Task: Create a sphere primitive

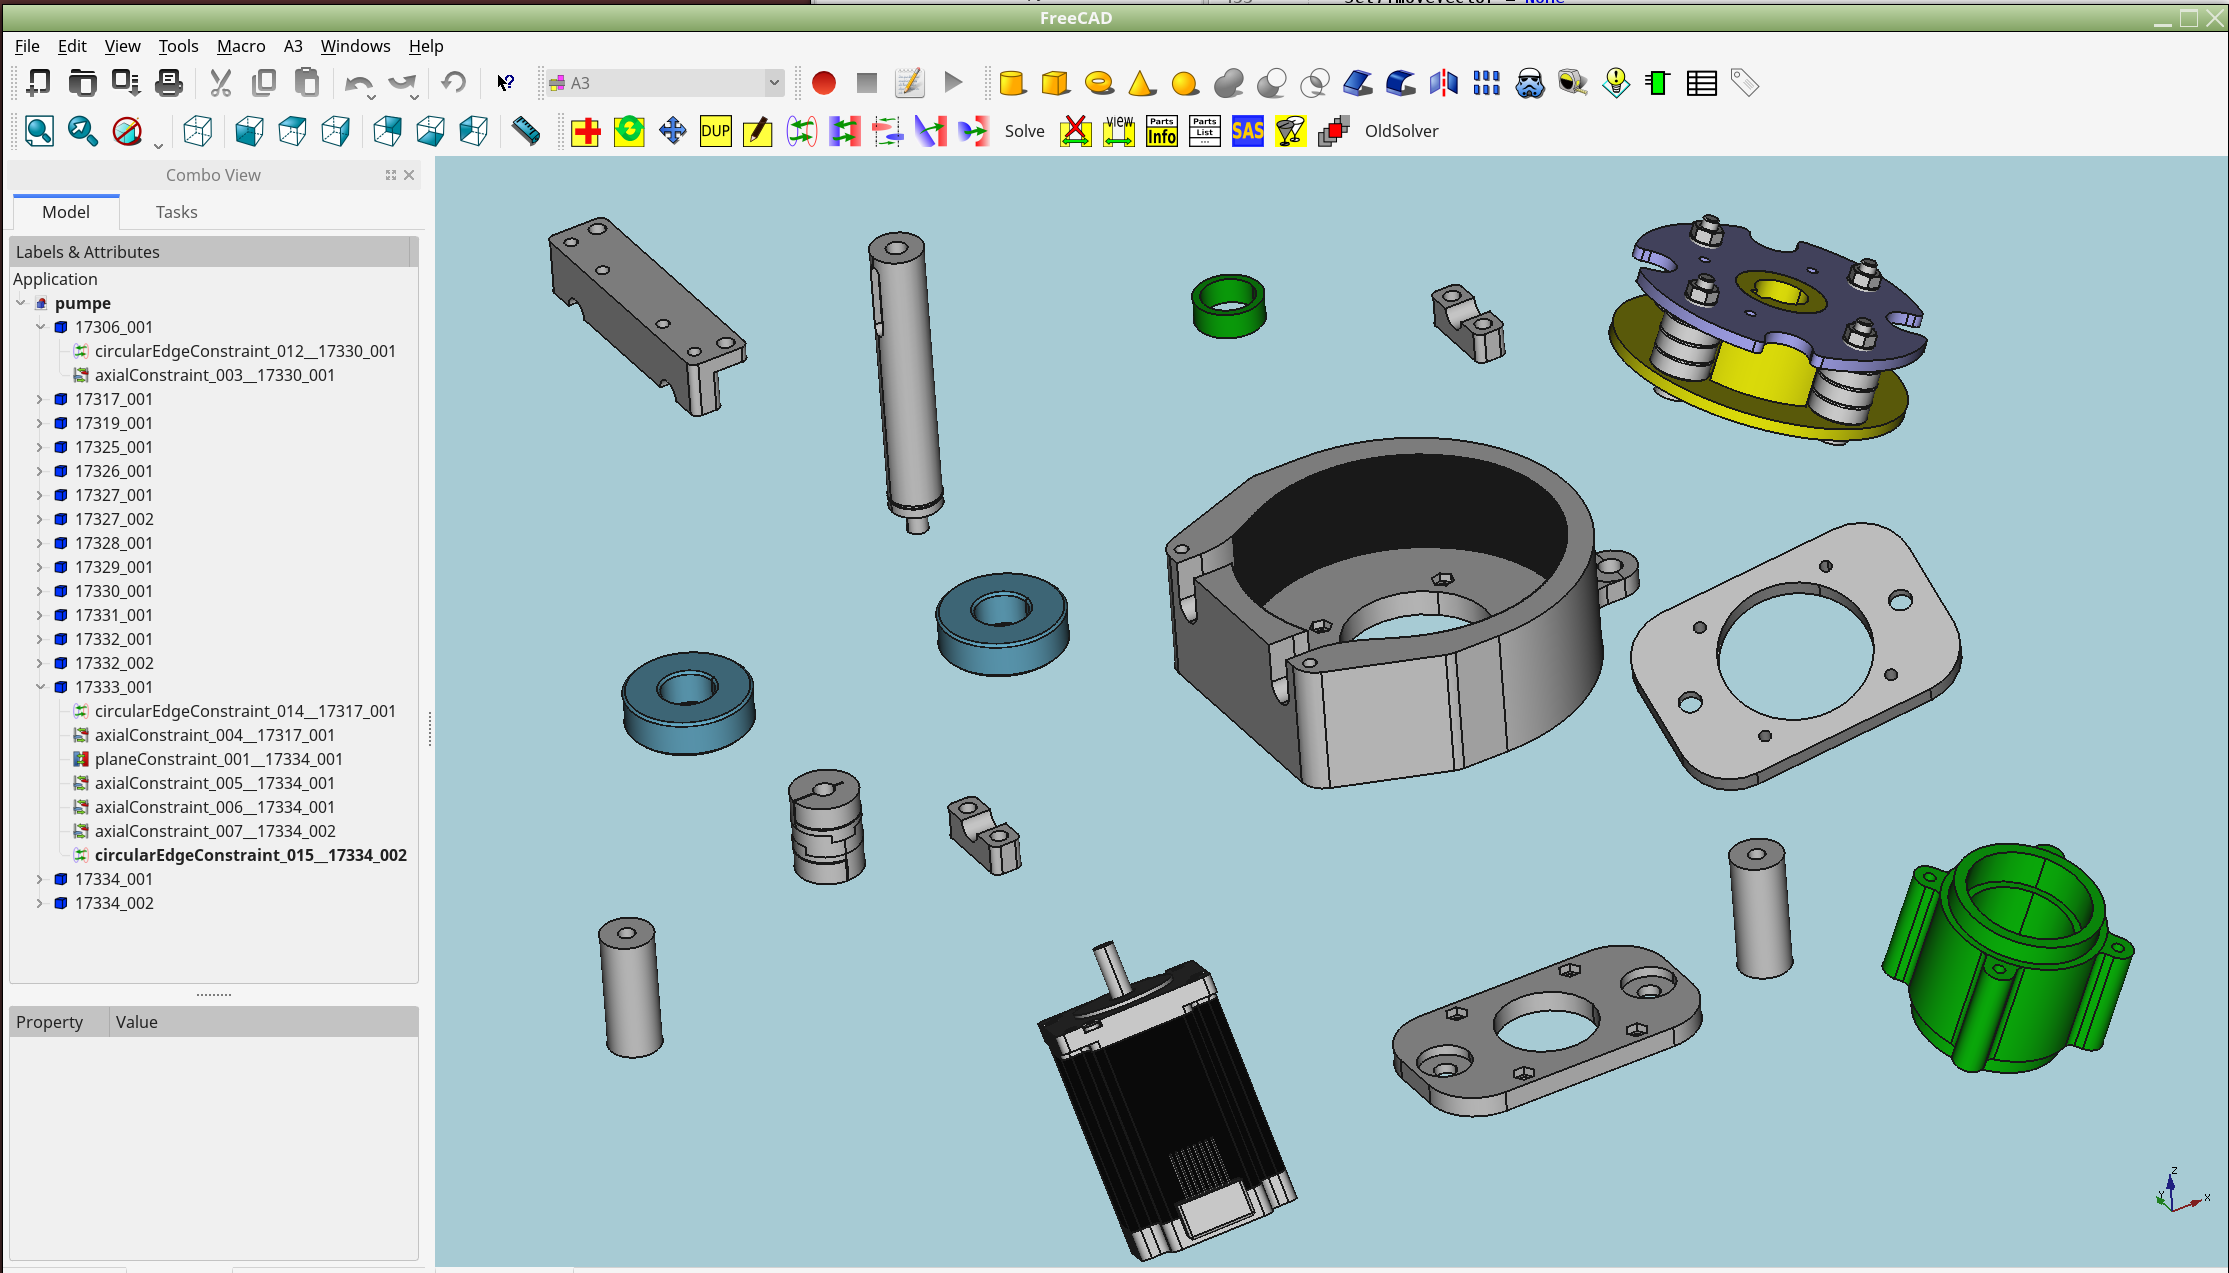Action: (x=1185, y=83)
